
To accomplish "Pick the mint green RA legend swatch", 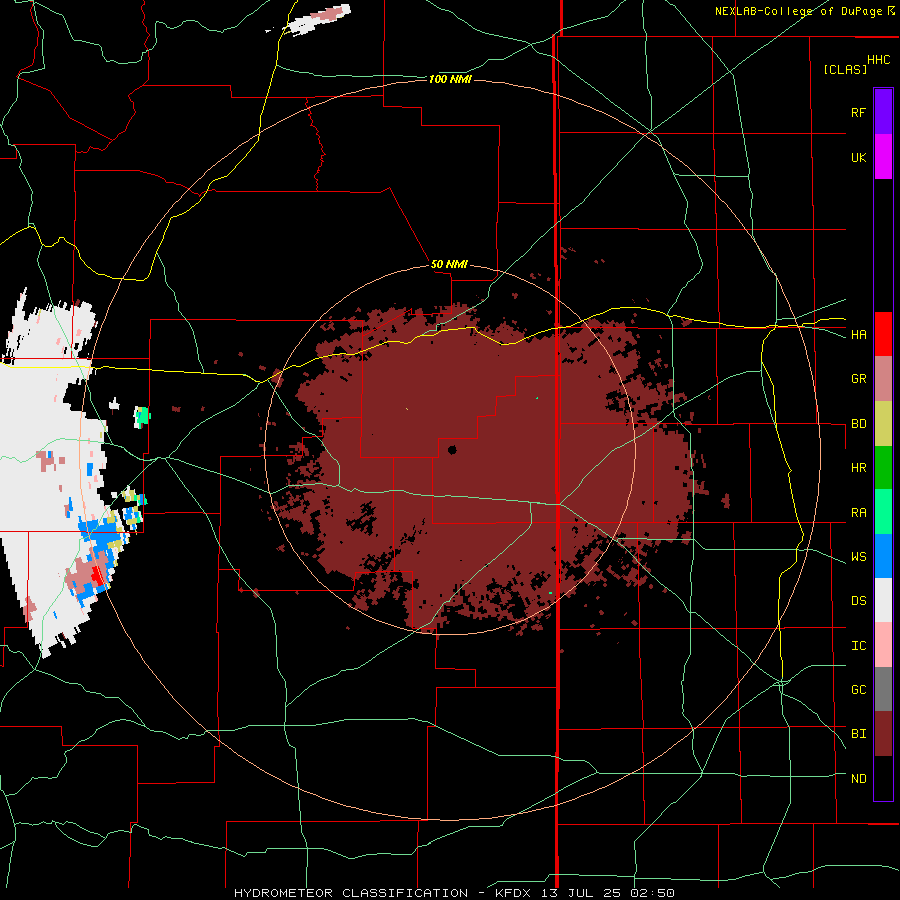I will (x=883, y=512).
